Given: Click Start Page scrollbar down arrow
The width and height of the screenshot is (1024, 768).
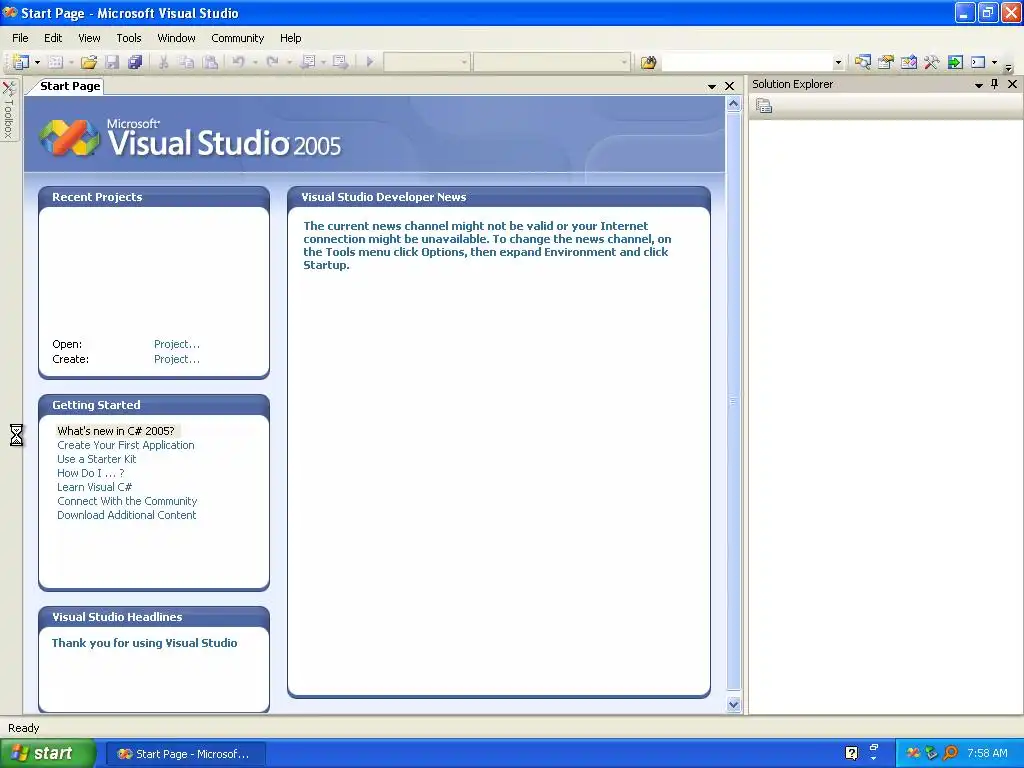Looking at the screenshot, I should (x=733, y=704).
